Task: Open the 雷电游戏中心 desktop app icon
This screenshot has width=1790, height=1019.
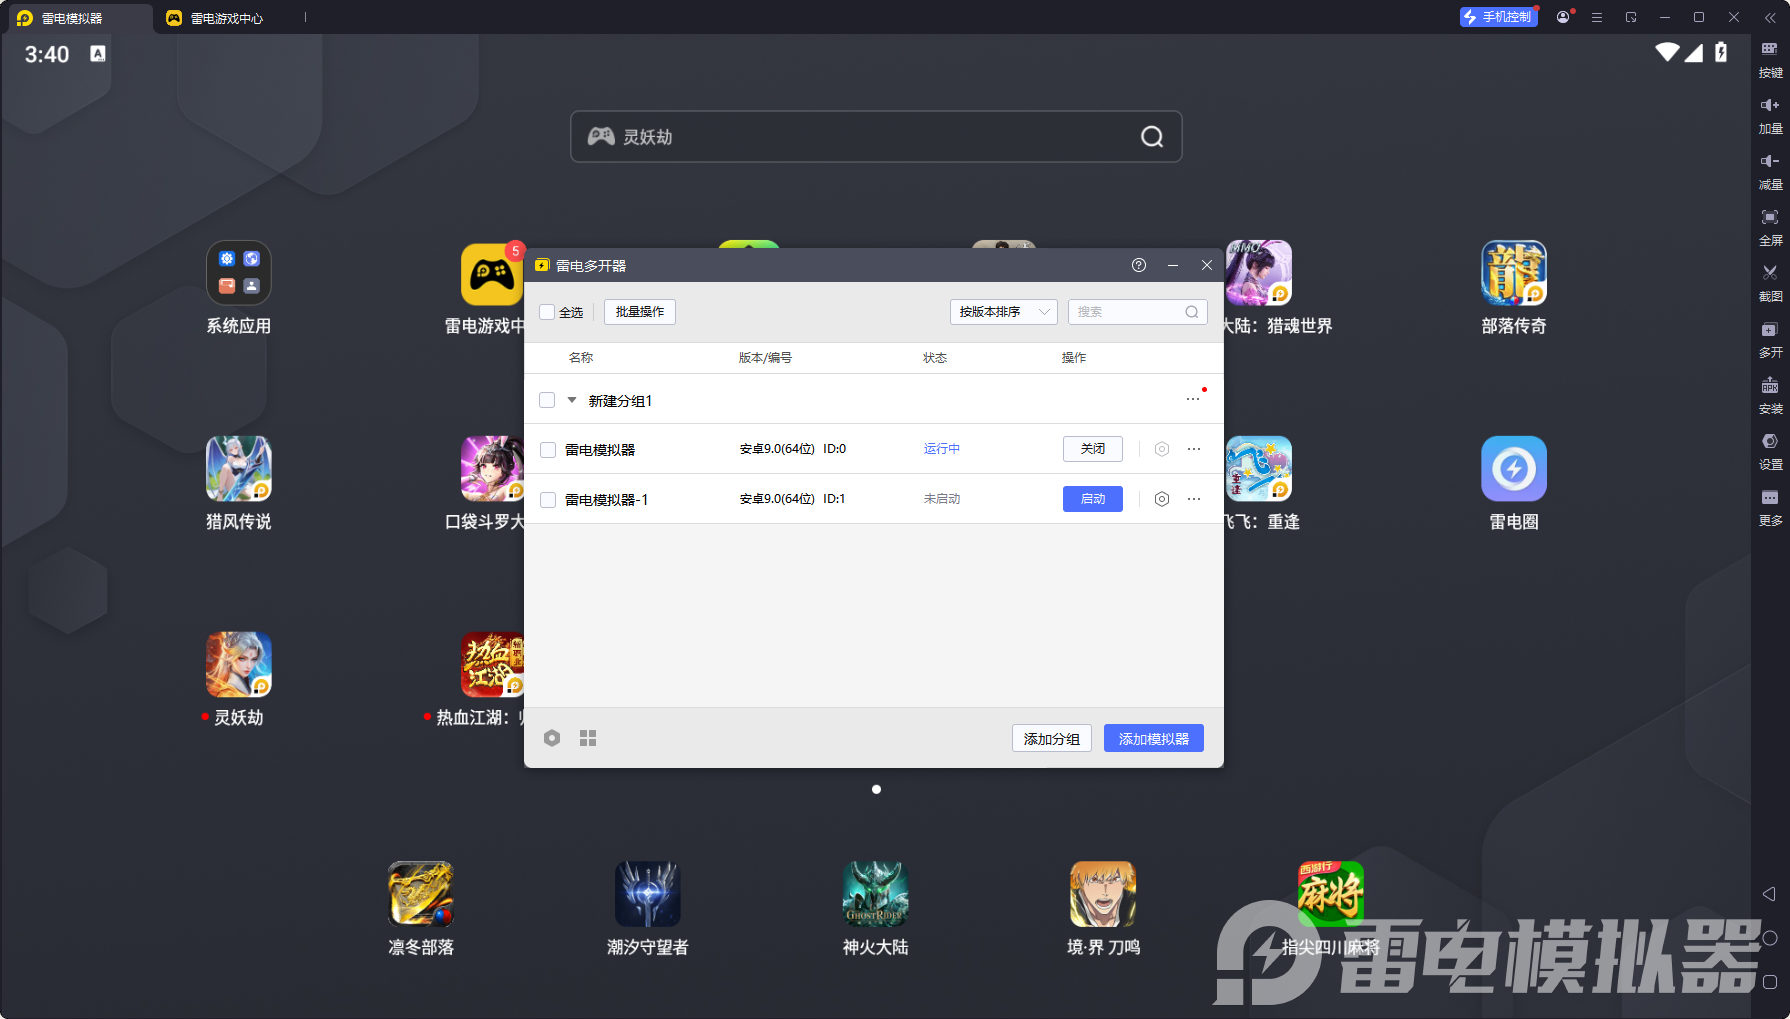Action: (x=492, y=274)
